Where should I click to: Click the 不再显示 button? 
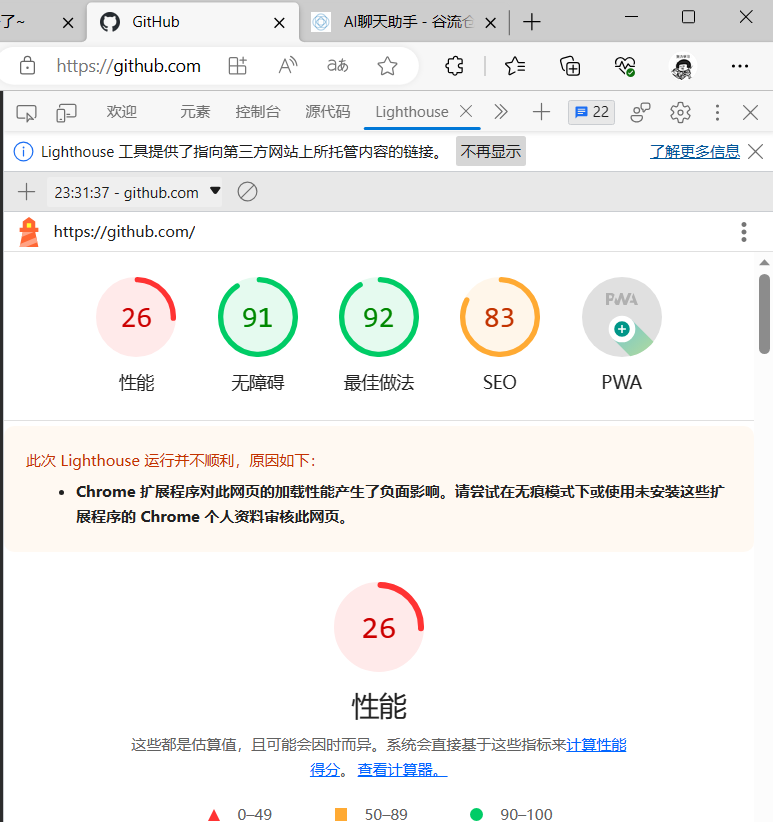(x=491, y=152)
